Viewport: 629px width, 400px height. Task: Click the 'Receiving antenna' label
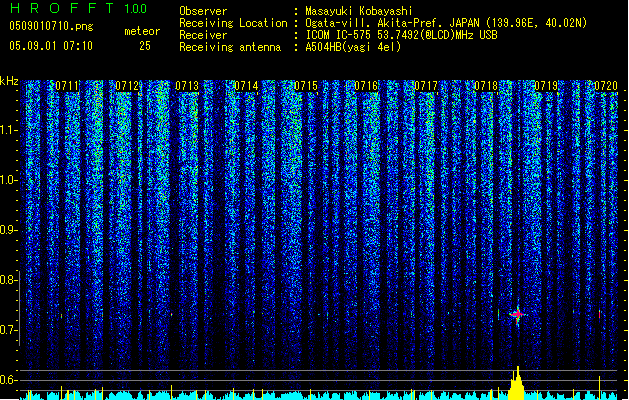pyautogui.click(x=230, y=47)
